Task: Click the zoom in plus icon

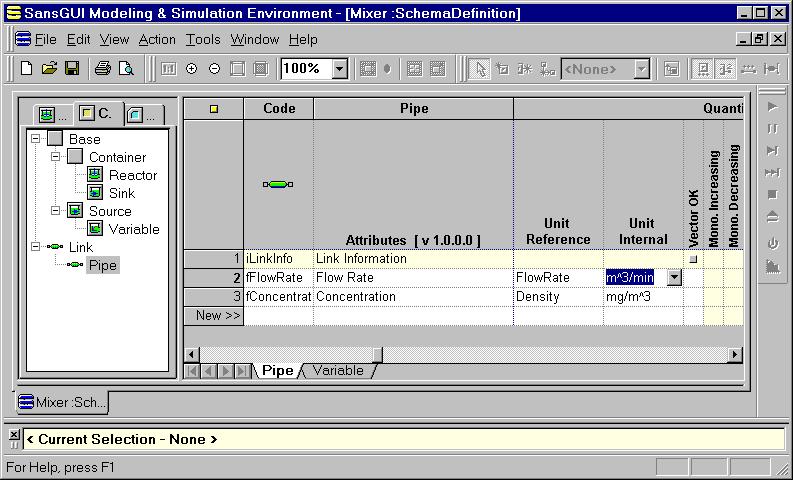Action: [191, 69]
